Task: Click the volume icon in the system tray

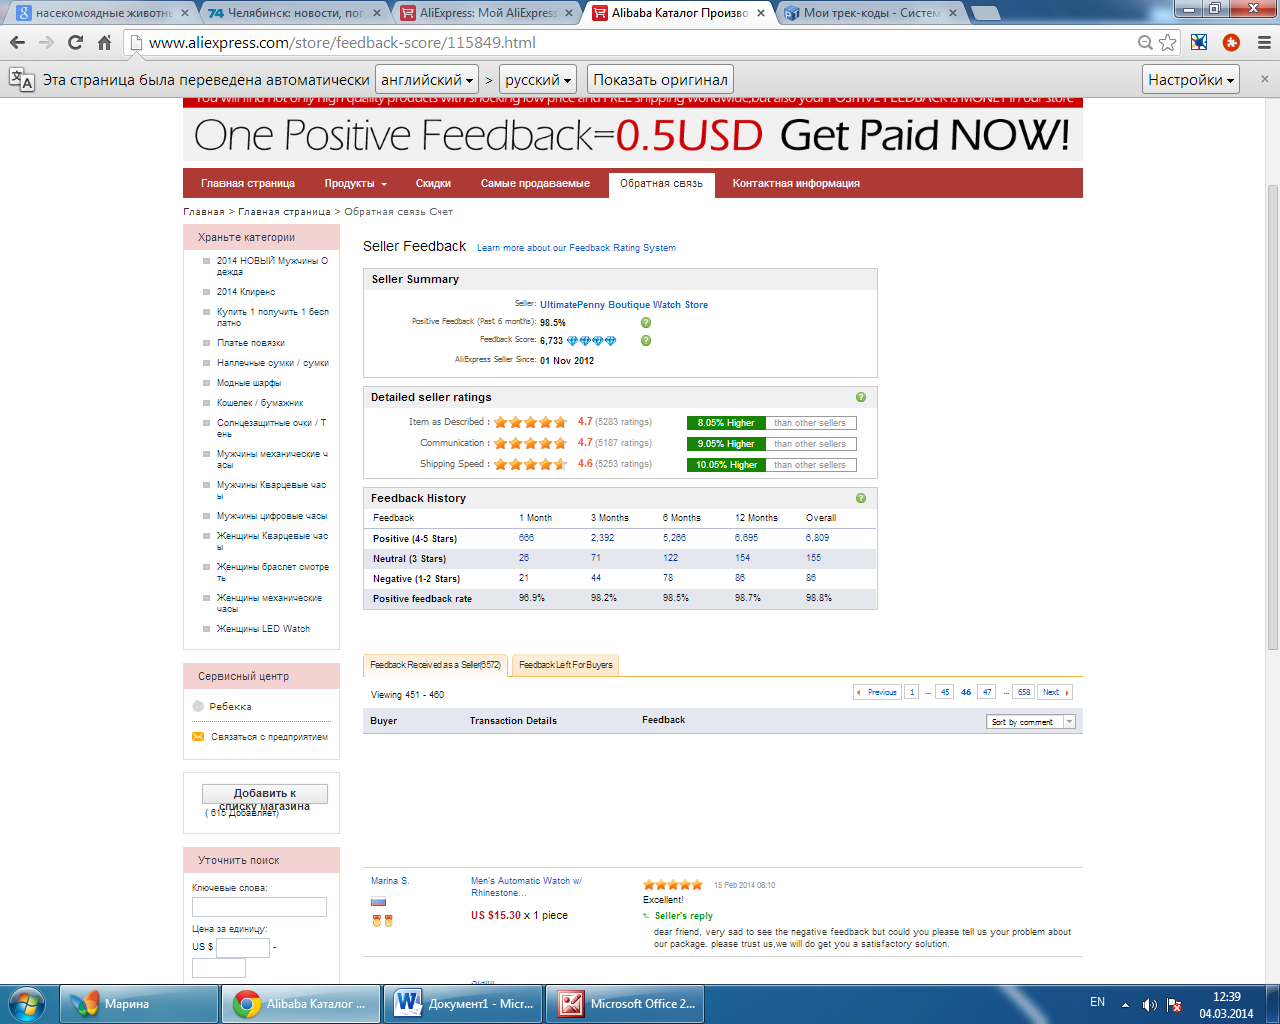Action: (x=1150, y=1004)
